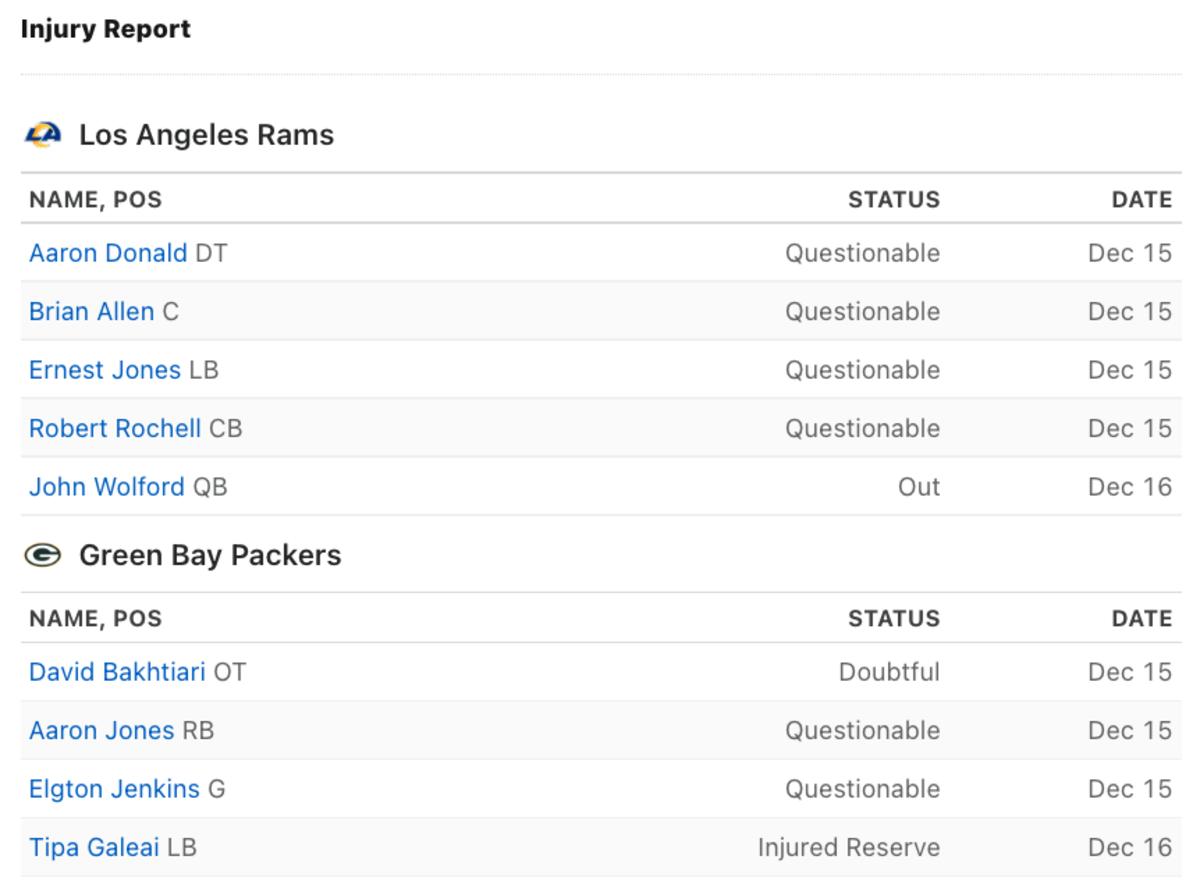Select the Tipa Galeai player link

[94, 848]
